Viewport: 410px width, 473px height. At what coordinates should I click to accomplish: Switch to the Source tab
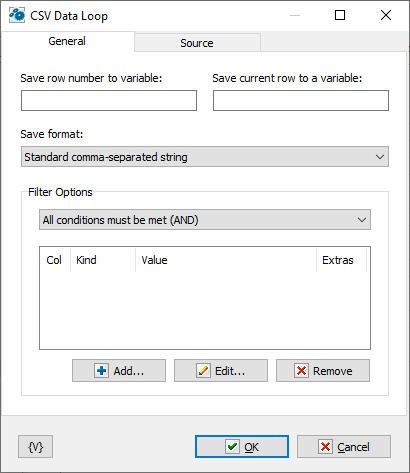[x=197, y=43]
